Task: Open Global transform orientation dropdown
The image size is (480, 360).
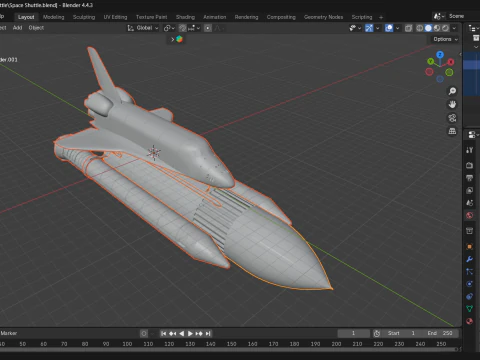Action: coord(143,28)
